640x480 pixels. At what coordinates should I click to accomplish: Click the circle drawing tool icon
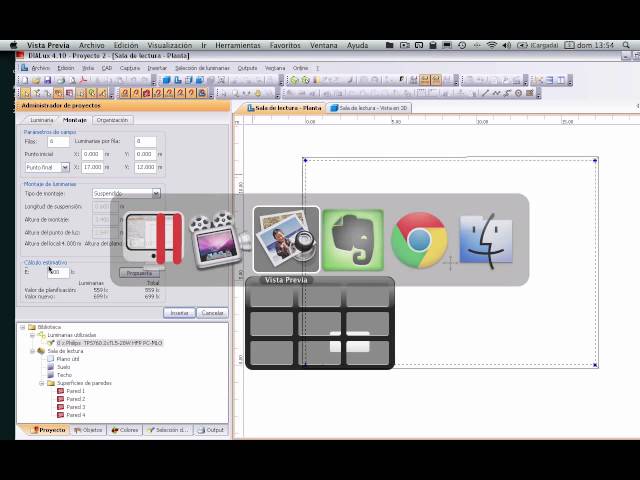(x=518, y=93)
